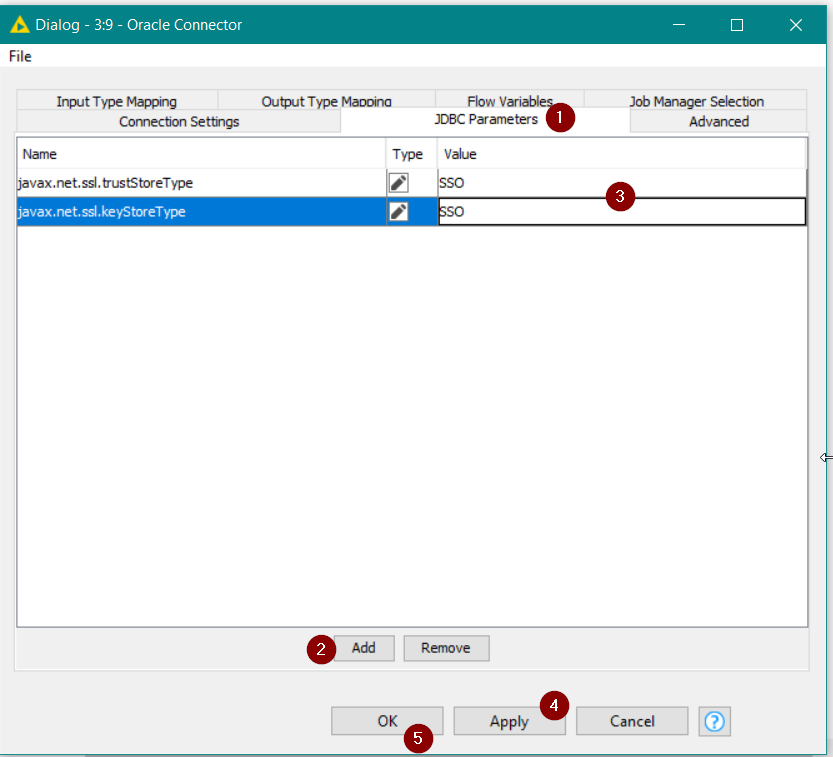Image resolution: width=833 pixels, height=757 pixels.
Task: Click the Name column header
Action: click(200, 154)
